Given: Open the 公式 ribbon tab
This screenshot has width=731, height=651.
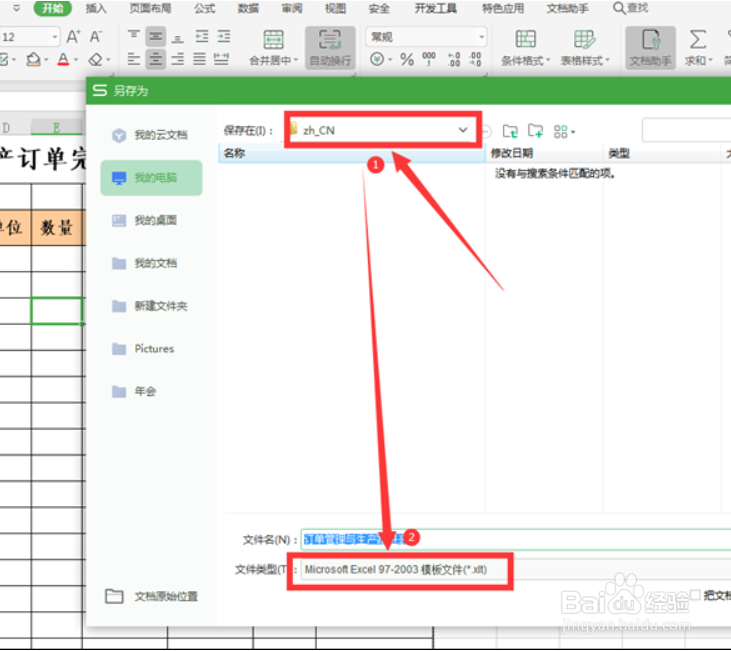Looking at the screenshot, I should tap(205, 8).
